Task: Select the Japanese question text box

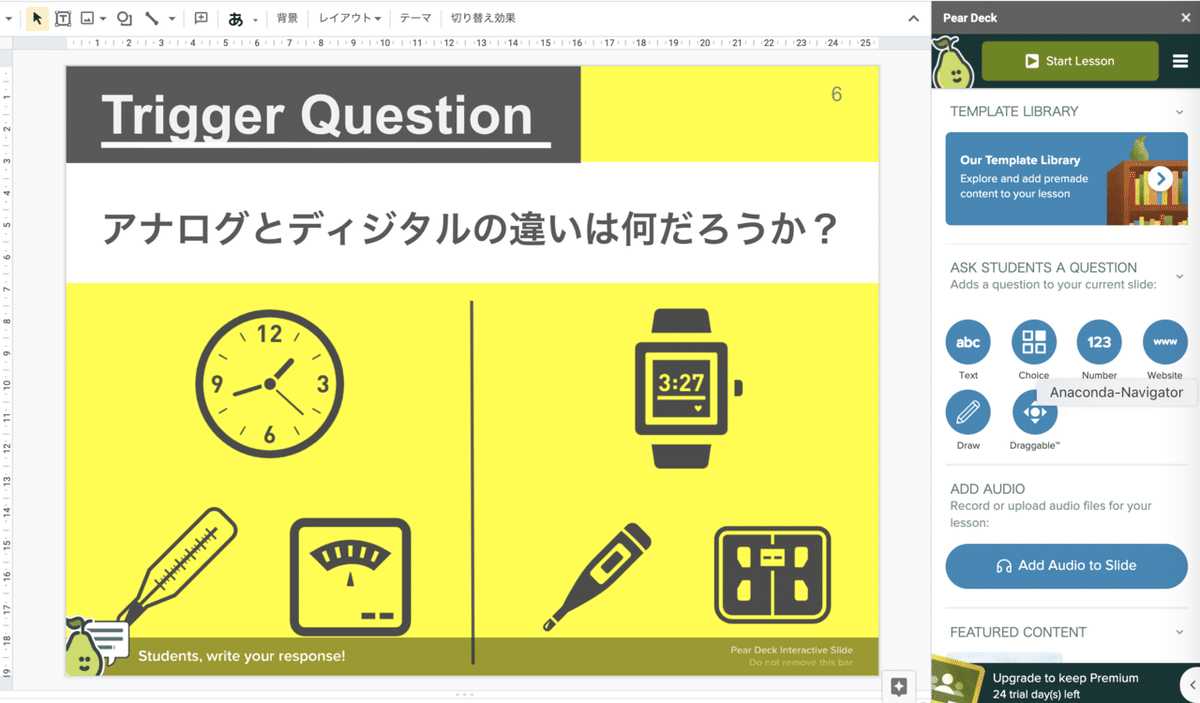Action: pyautogui.click(x=472, y=229)
